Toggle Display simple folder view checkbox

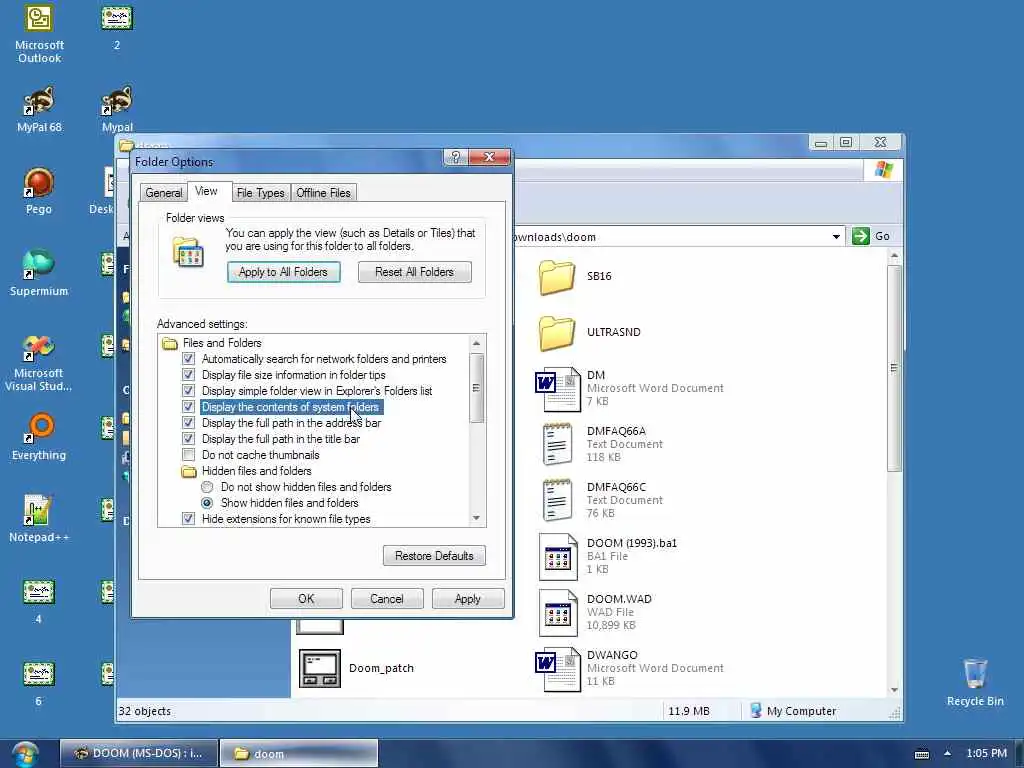pyautogui.click(x=188, y=391)
